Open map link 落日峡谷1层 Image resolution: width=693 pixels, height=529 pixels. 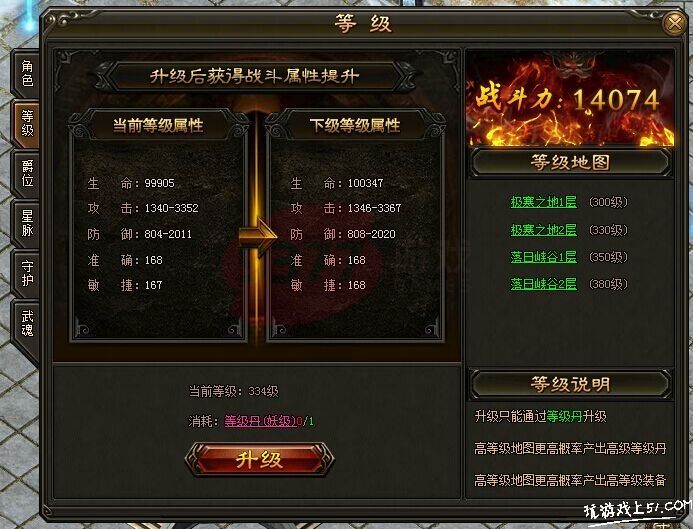543,257
